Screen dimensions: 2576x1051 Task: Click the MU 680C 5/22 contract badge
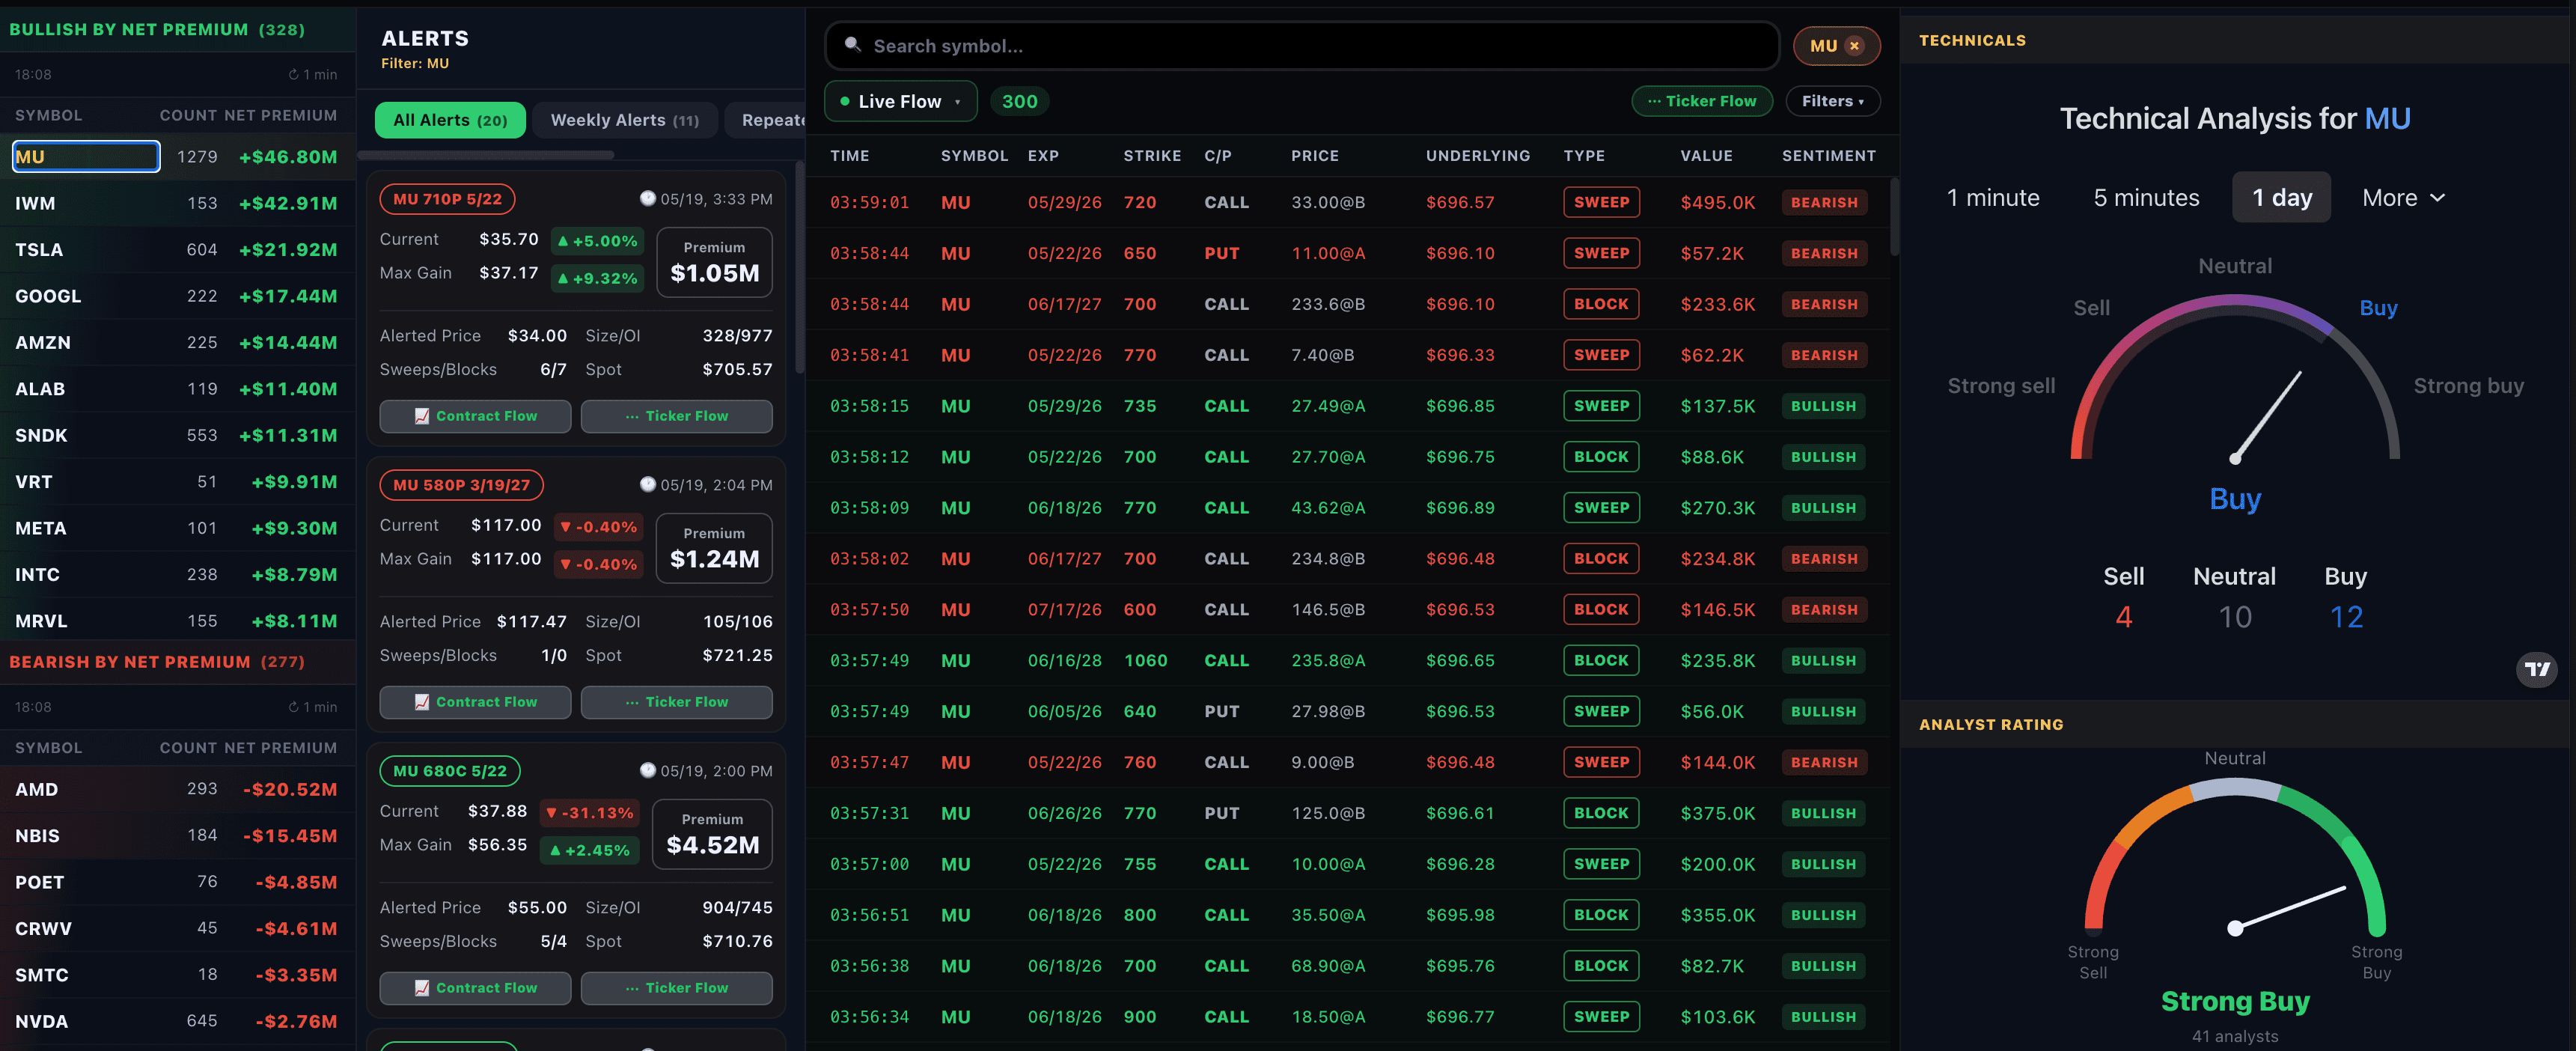(449, 771)
